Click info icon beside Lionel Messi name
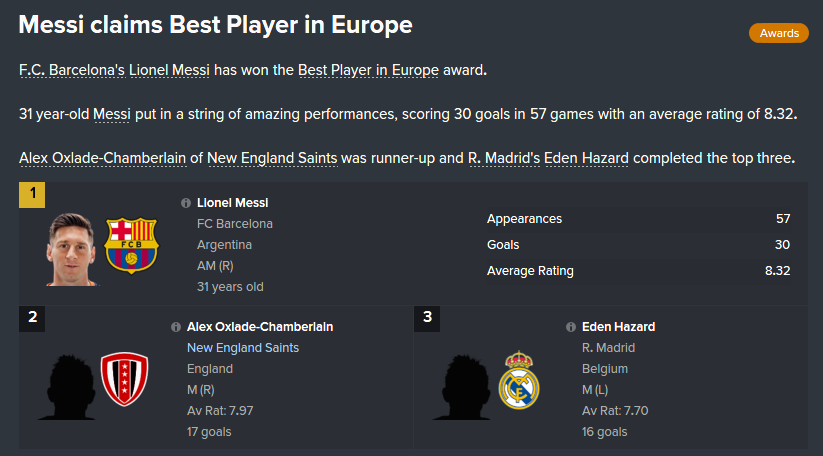The image size is (823, 456). (x=186, y=203)
